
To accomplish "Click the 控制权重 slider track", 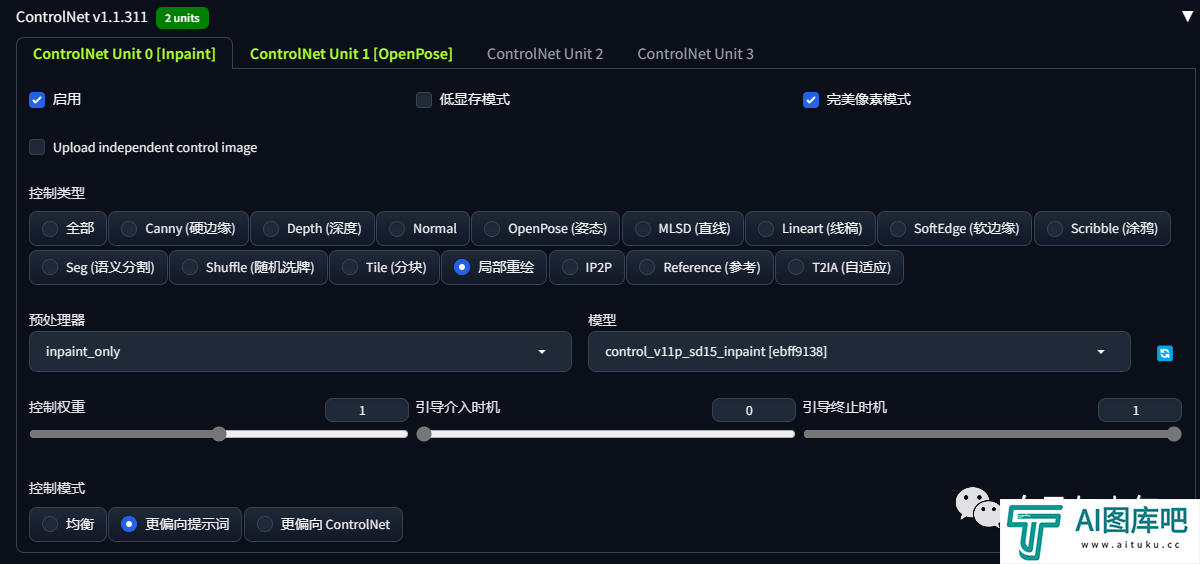I will [218, 434].
